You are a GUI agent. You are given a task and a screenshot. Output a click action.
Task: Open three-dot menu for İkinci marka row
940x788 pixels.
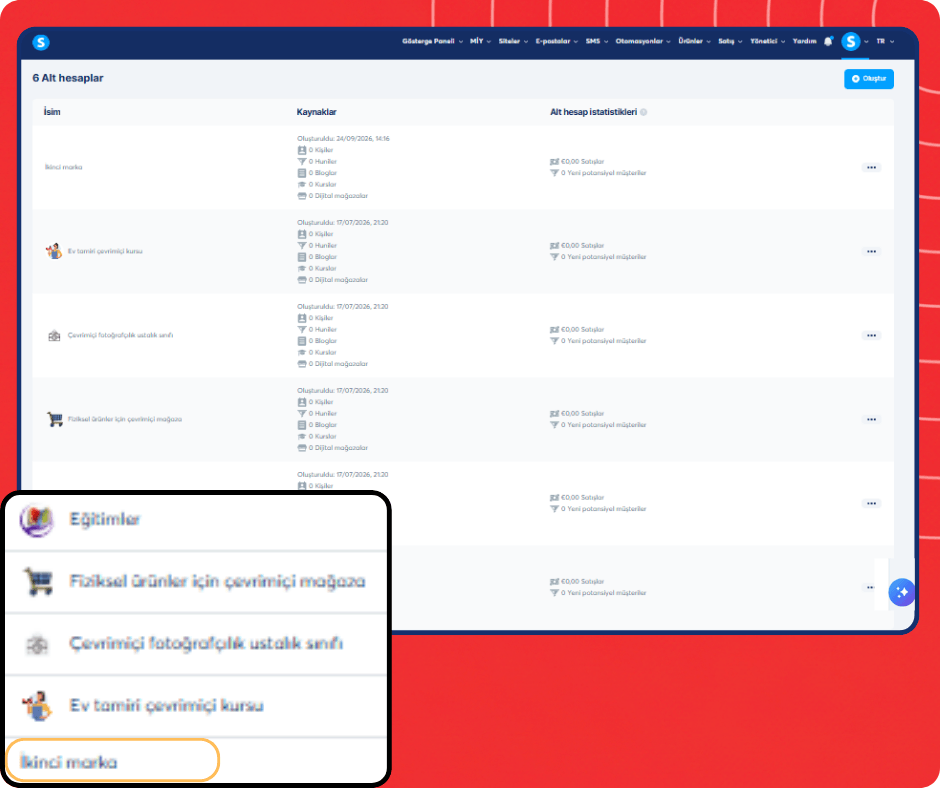872,167
